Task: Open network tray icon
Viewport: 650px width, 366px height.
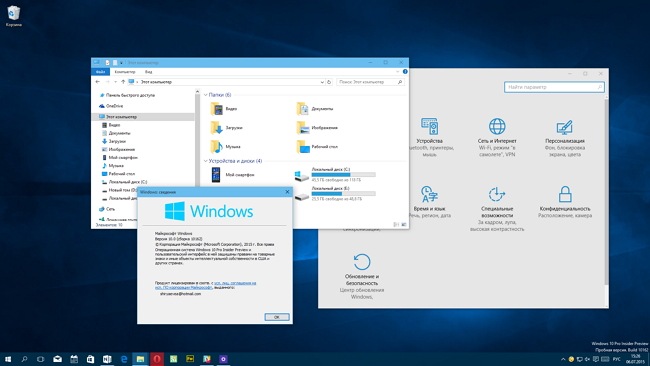Action: point(580,359)
